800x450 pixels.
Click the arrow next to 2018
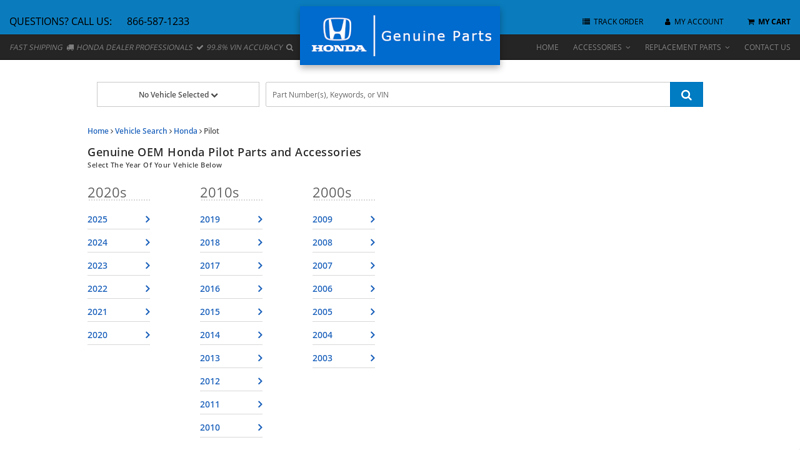click(x=260, y=242)
